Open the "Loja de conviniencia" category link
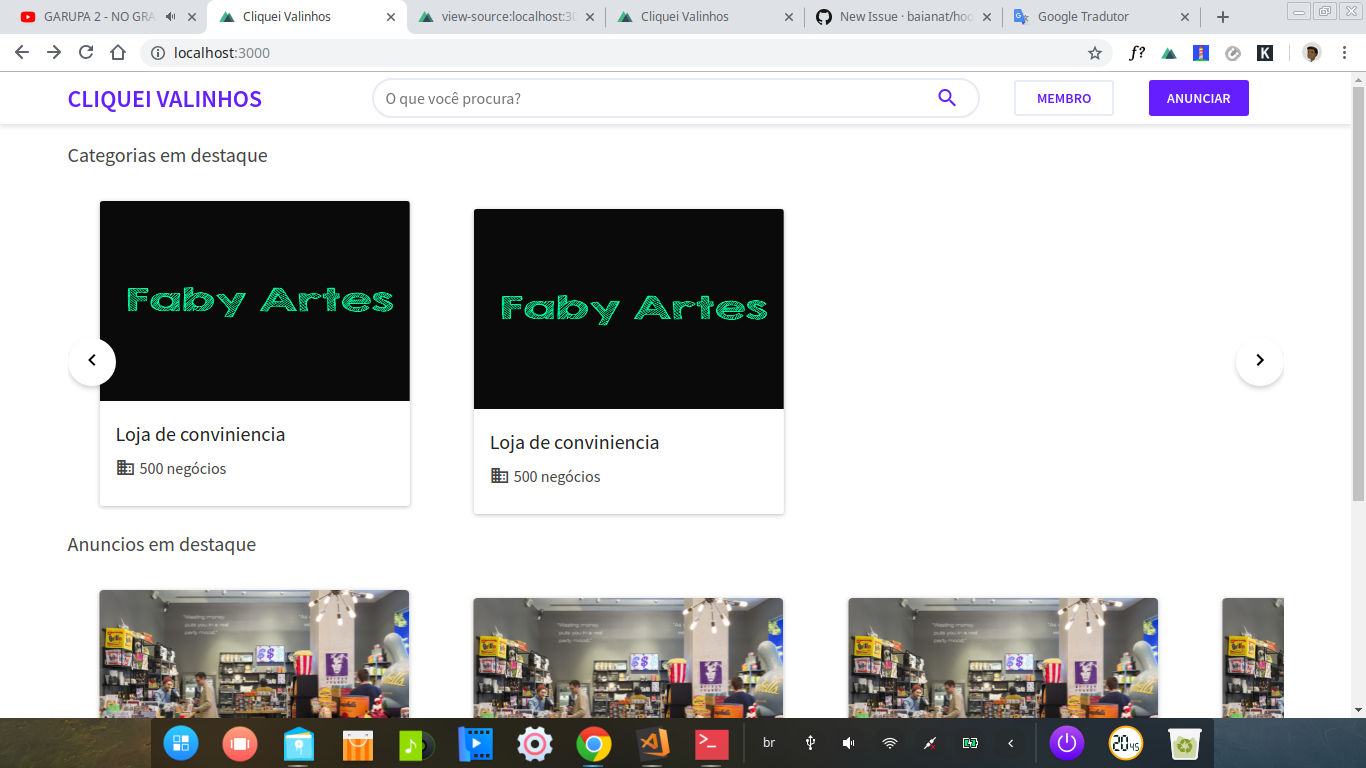The image size is (1366, 768). [201, 434]
